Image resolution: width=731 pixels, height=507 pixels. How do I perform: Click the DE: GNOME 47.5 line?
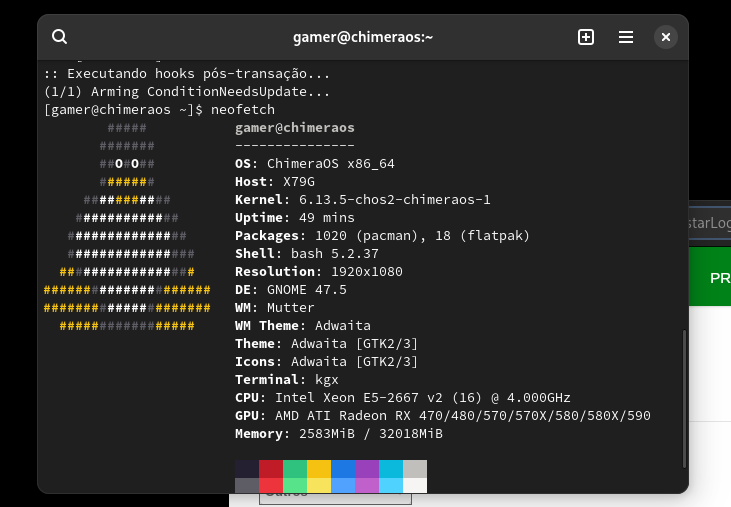[291, 290]
